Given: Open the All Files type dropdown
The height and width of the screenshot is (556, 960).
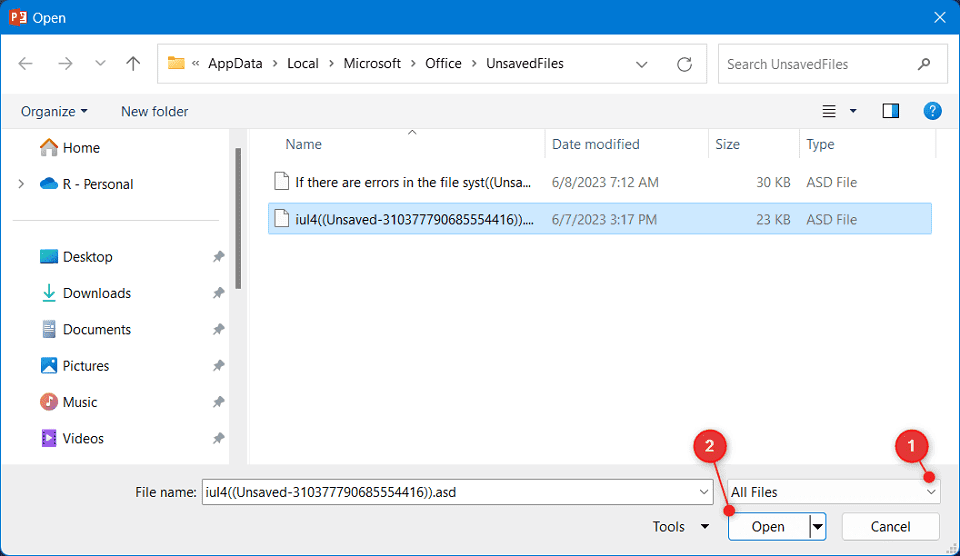Looking at the screenshot, I should pos(834,492).
